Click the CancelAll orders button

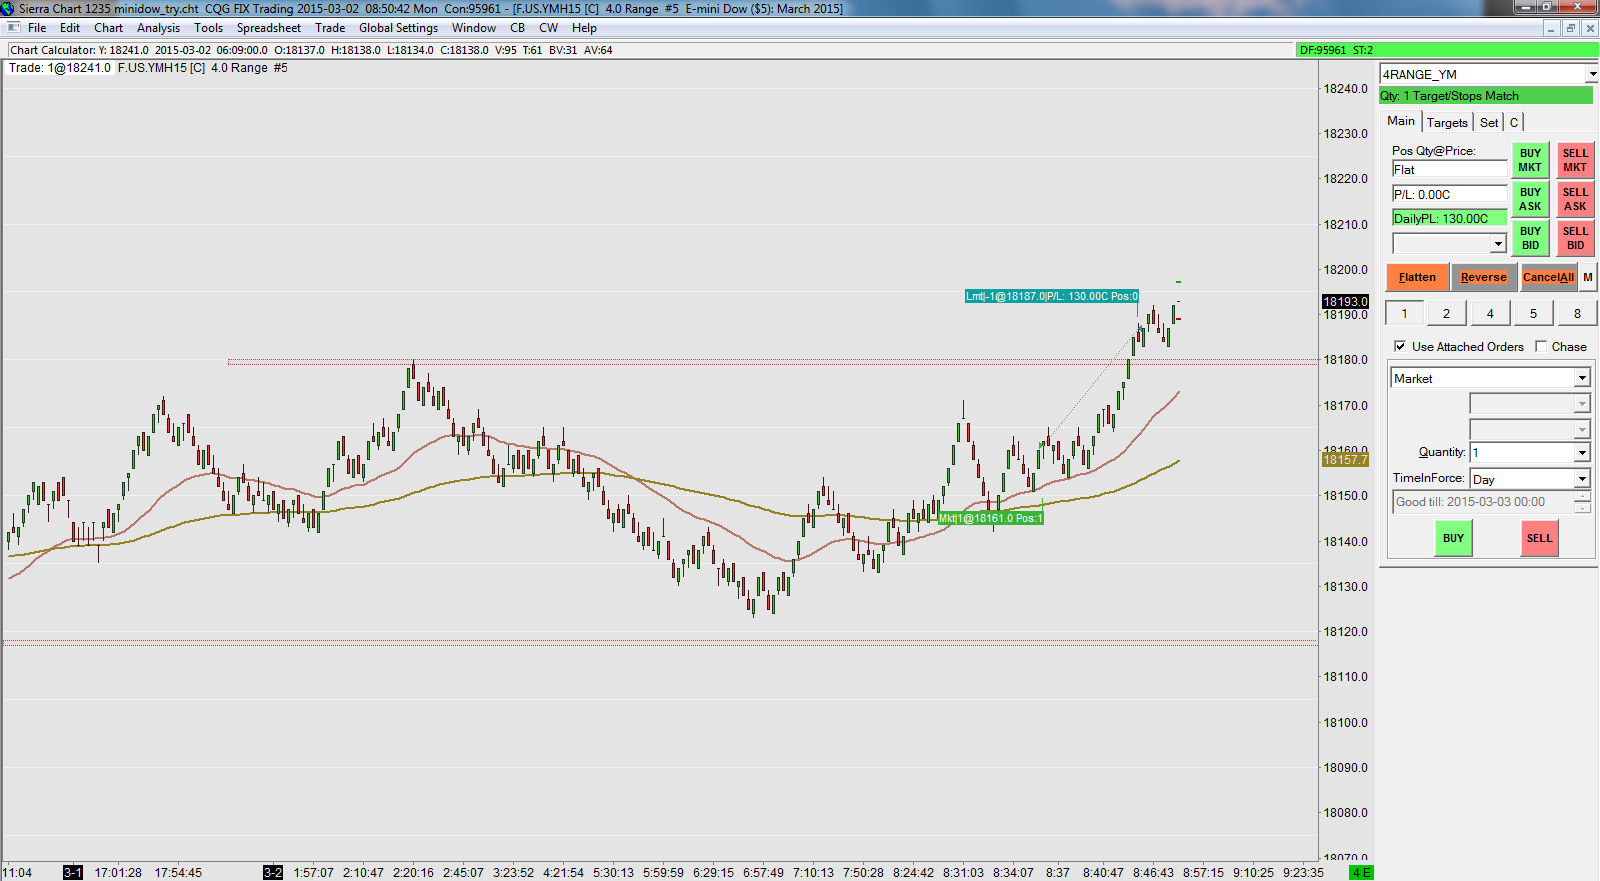click(x=1548, y=277)
